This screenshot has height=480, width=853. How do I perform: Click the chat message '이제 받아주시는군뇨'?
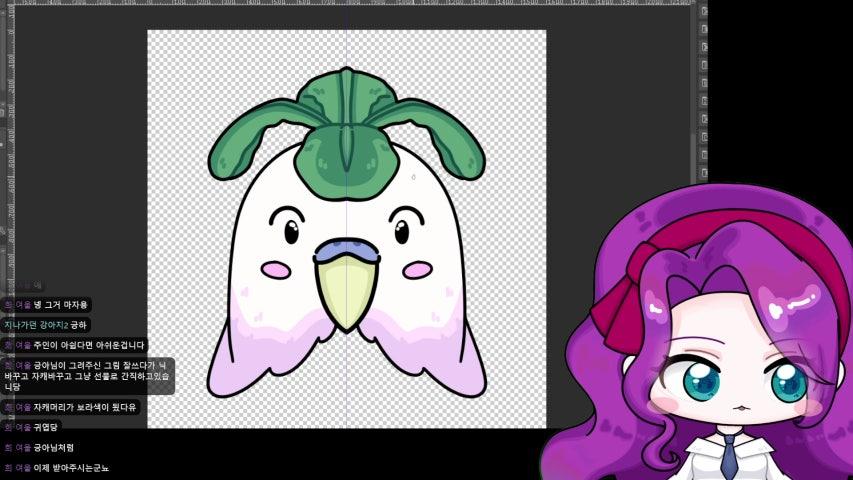click(x=71, y=468)
